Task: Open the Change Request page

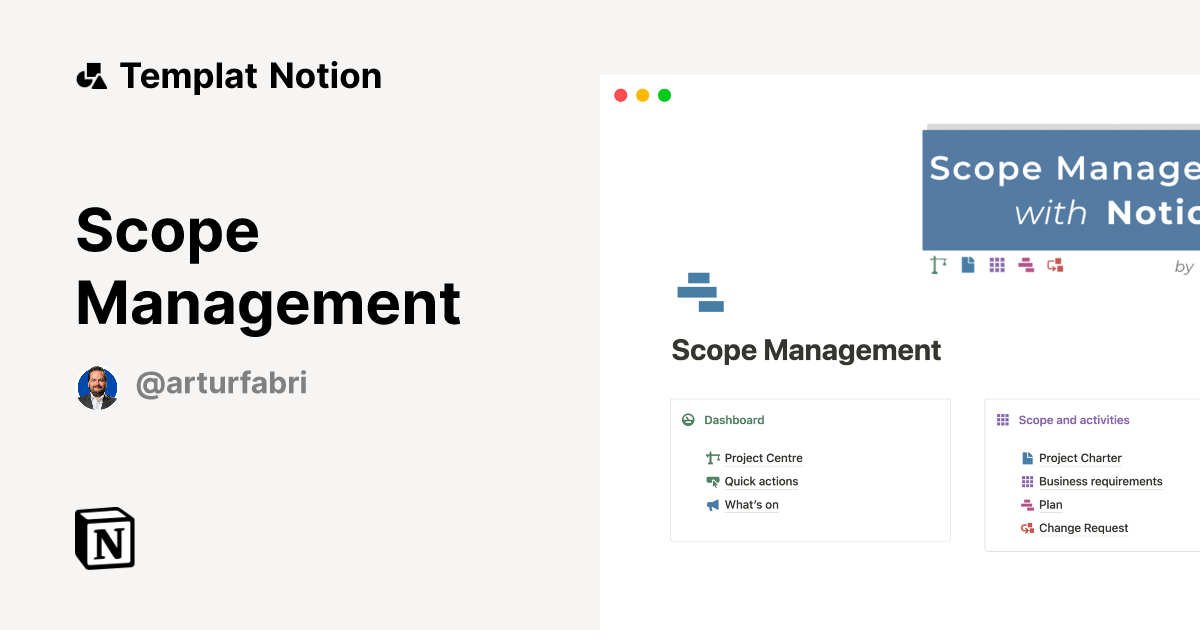Action: click(x=1083, y=528)
